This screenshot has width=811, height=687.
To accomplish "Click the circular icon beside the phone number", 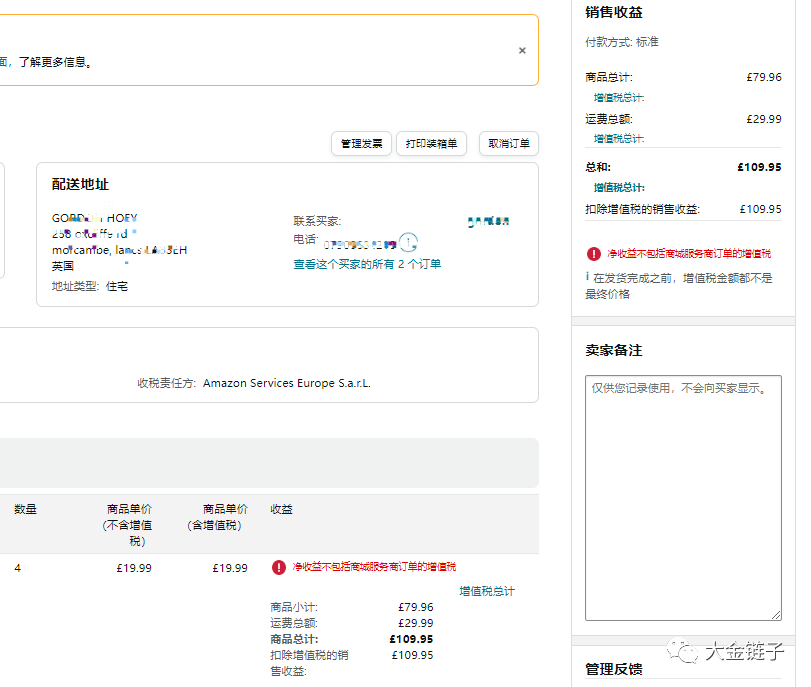I will click(x=408, y=242).
